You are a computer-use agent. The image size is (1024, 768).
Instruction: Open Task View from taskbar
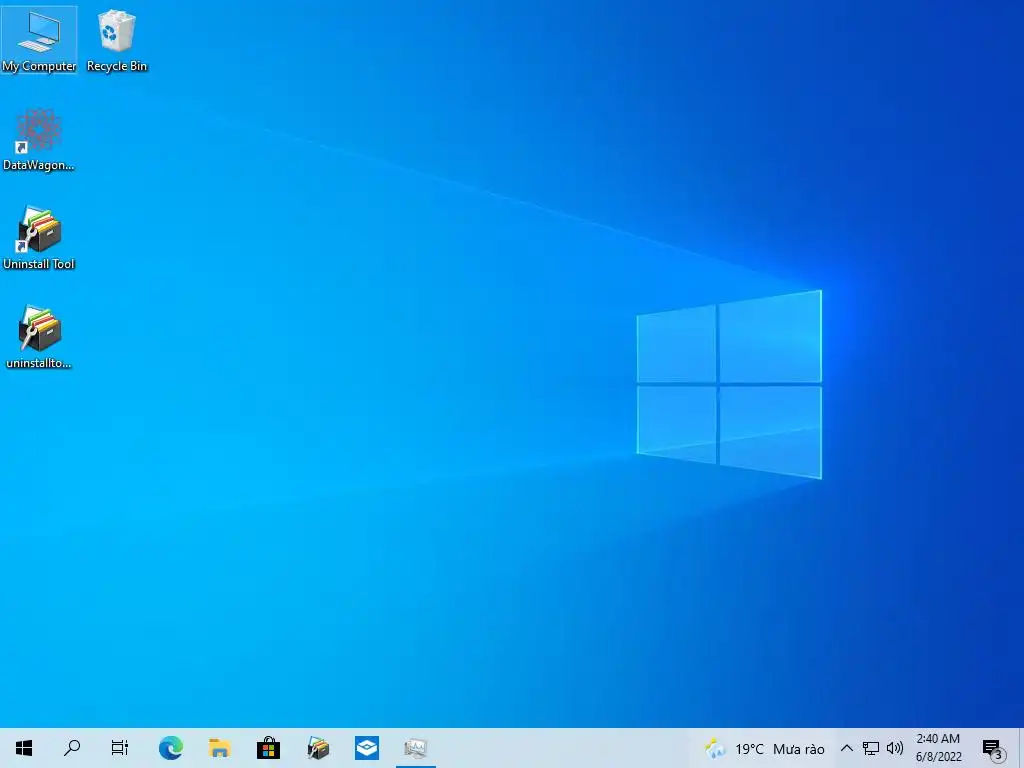(x=120, y=748)
